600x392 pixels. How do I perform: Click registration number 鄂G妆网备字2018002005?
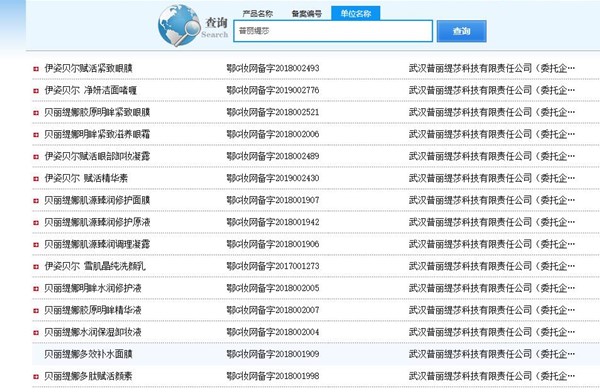(273, 288)
